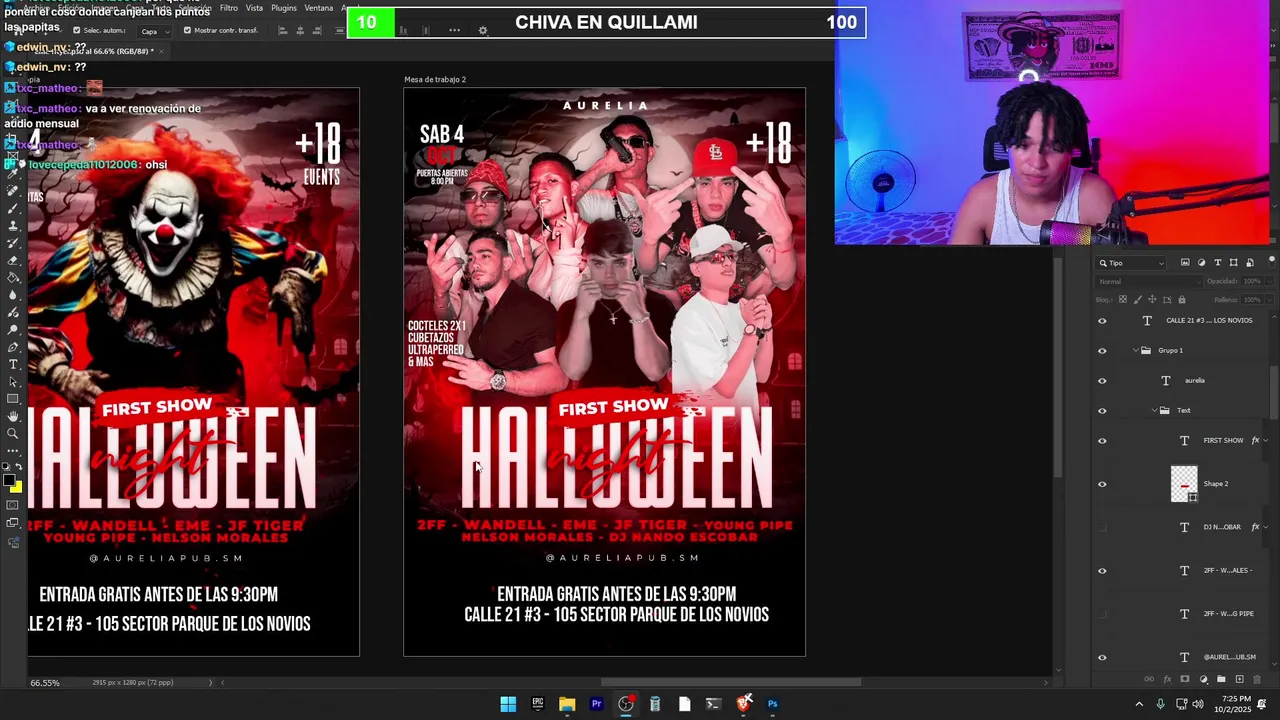The height and width of the screenshot is (720, 1280).
Task: Create a new layer
Action: (1239, 679)
